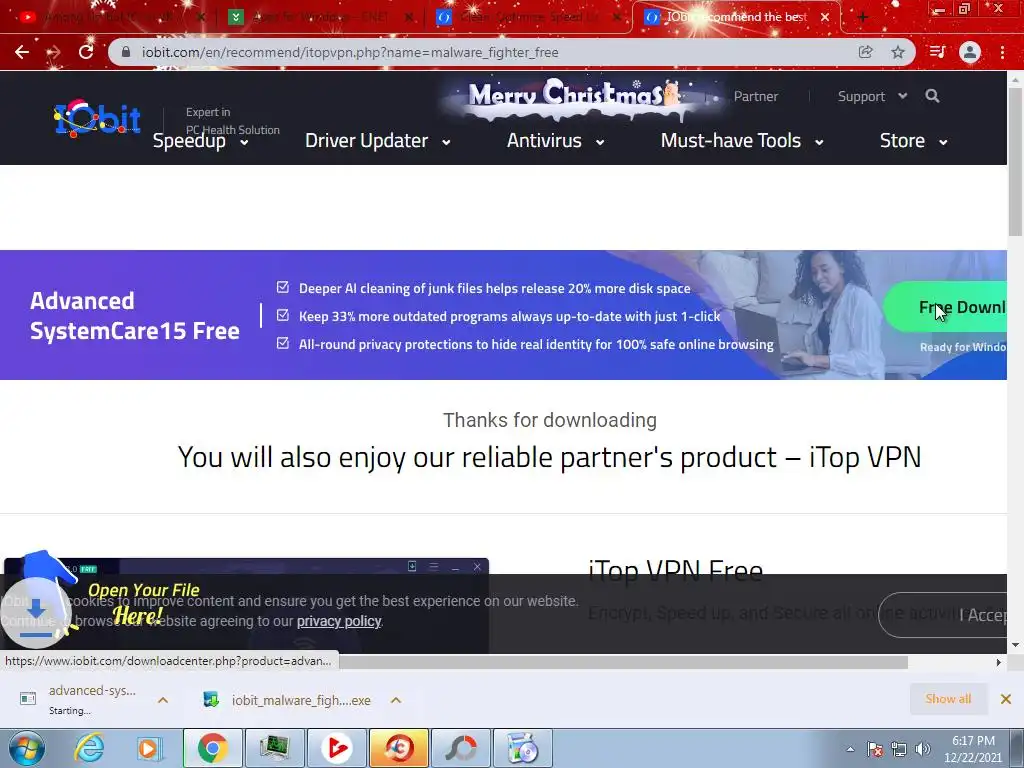
Task: Open a new browser tab
Action: [863, 18]
